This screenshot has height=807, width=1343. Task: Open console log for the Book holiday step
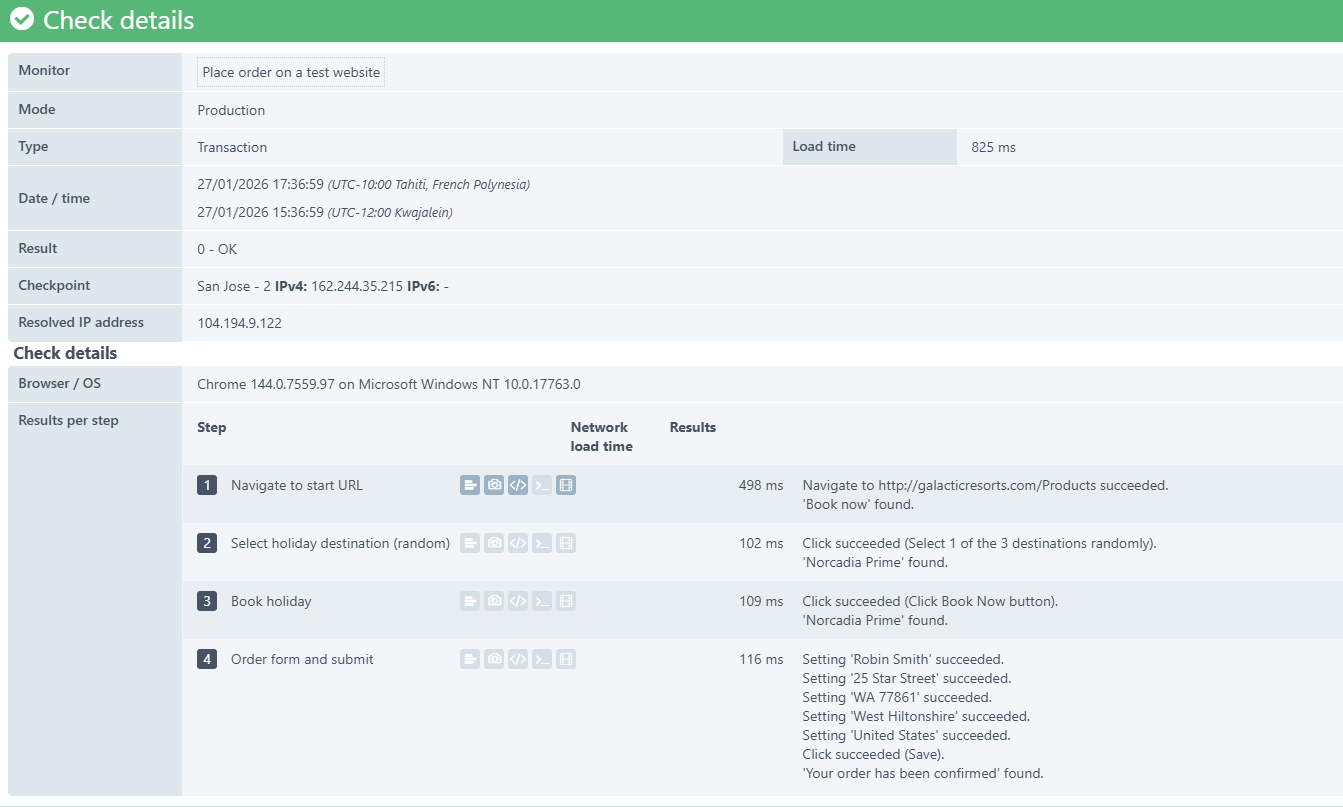click(542, 601)
